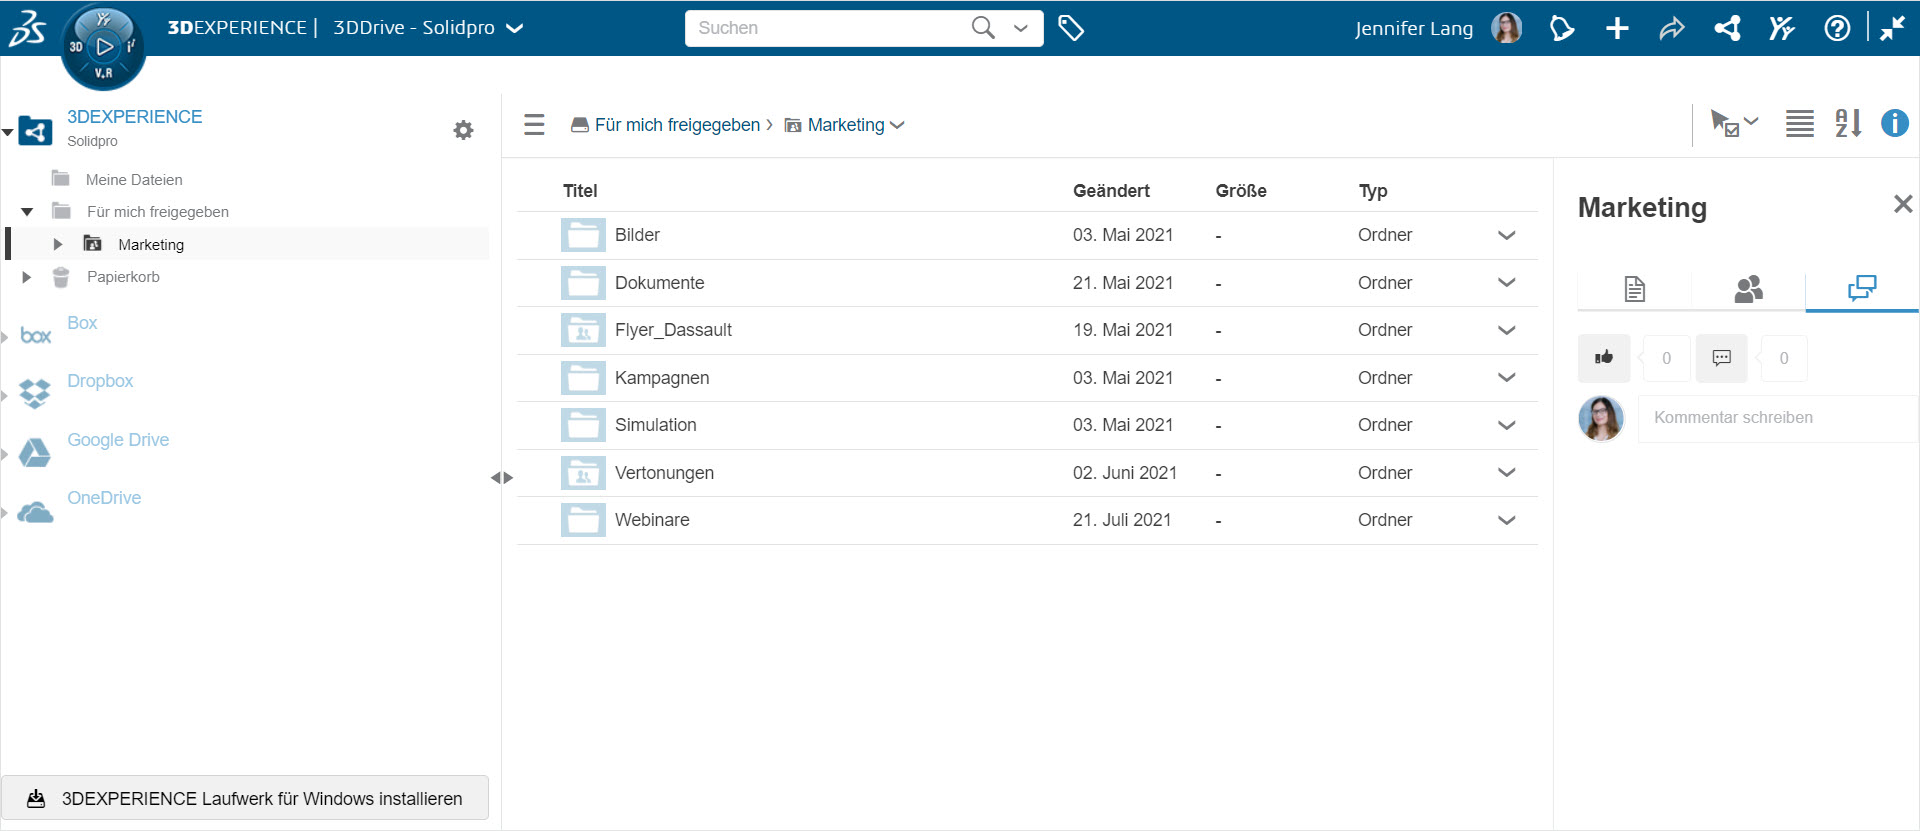Click the thumbs up like button
The image size is (1920, 831).
[1604, 358]
